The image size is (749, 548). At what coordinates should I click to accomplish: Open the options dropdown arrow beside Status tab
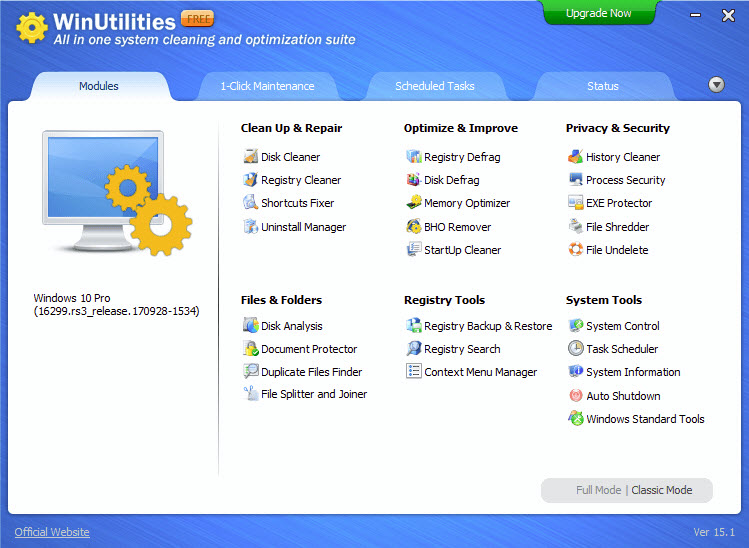click(x=716, y=85)
